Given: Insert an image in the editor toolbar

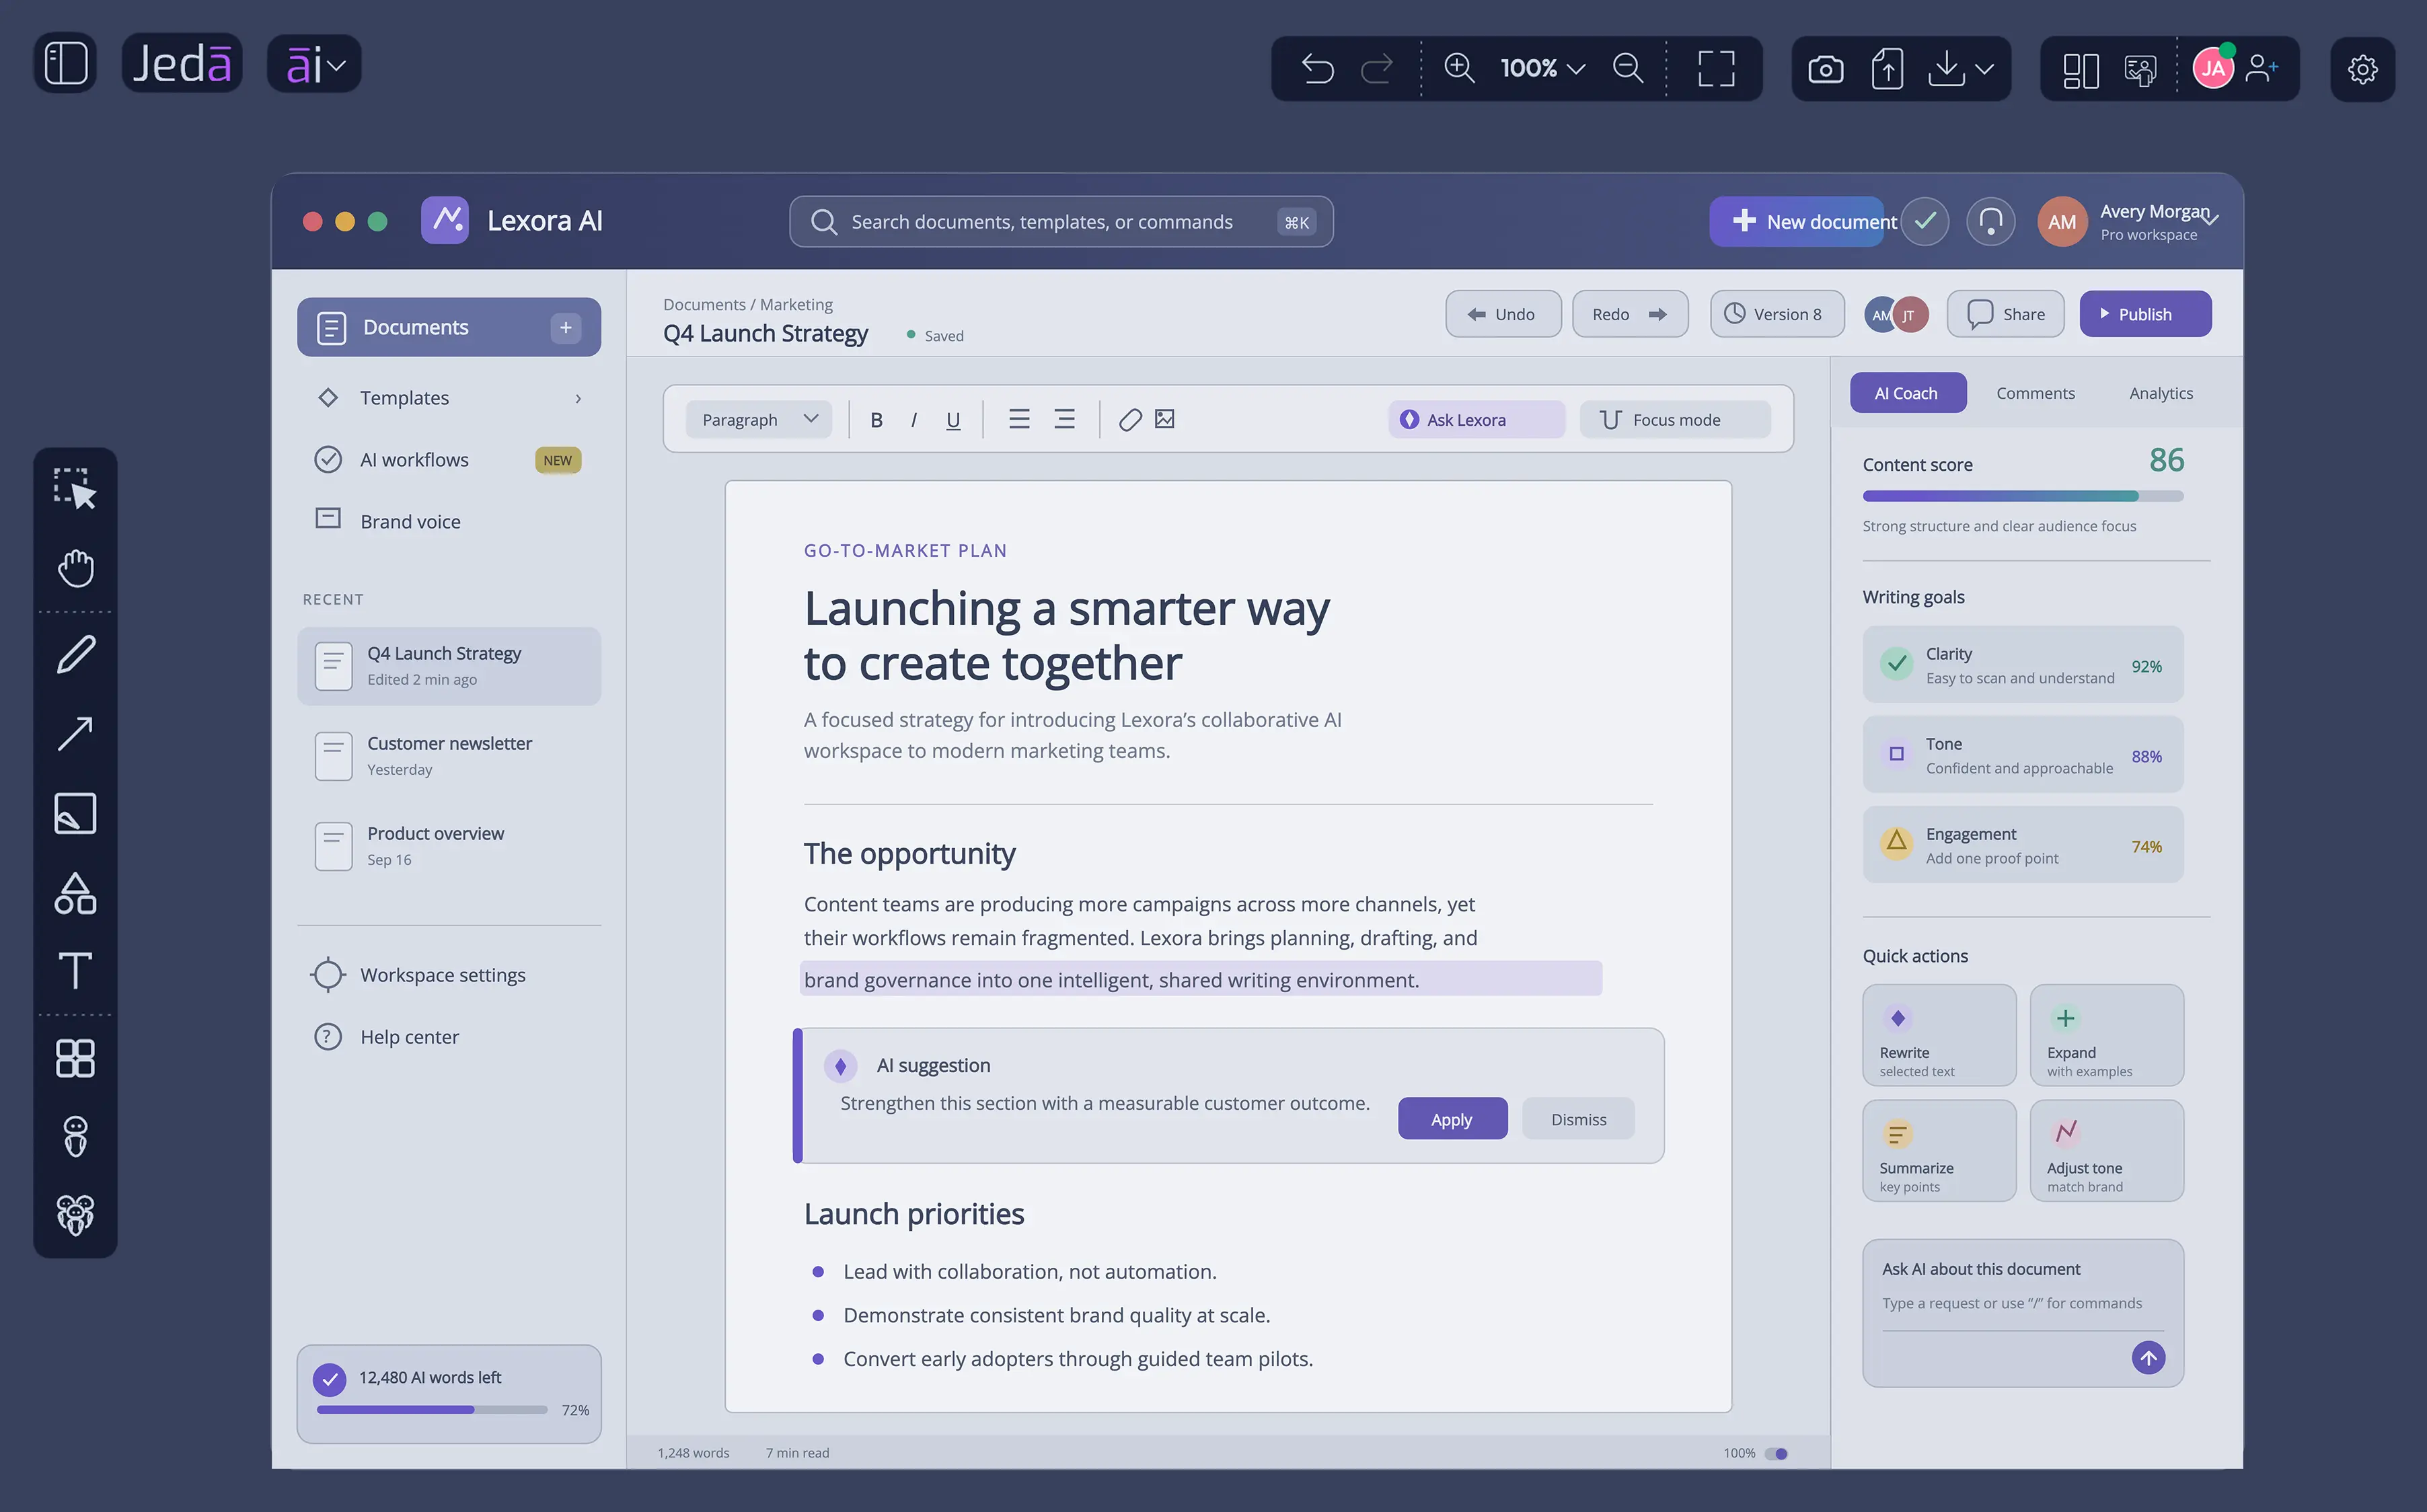Looking at the screenshot, I should click(1165, 419).
